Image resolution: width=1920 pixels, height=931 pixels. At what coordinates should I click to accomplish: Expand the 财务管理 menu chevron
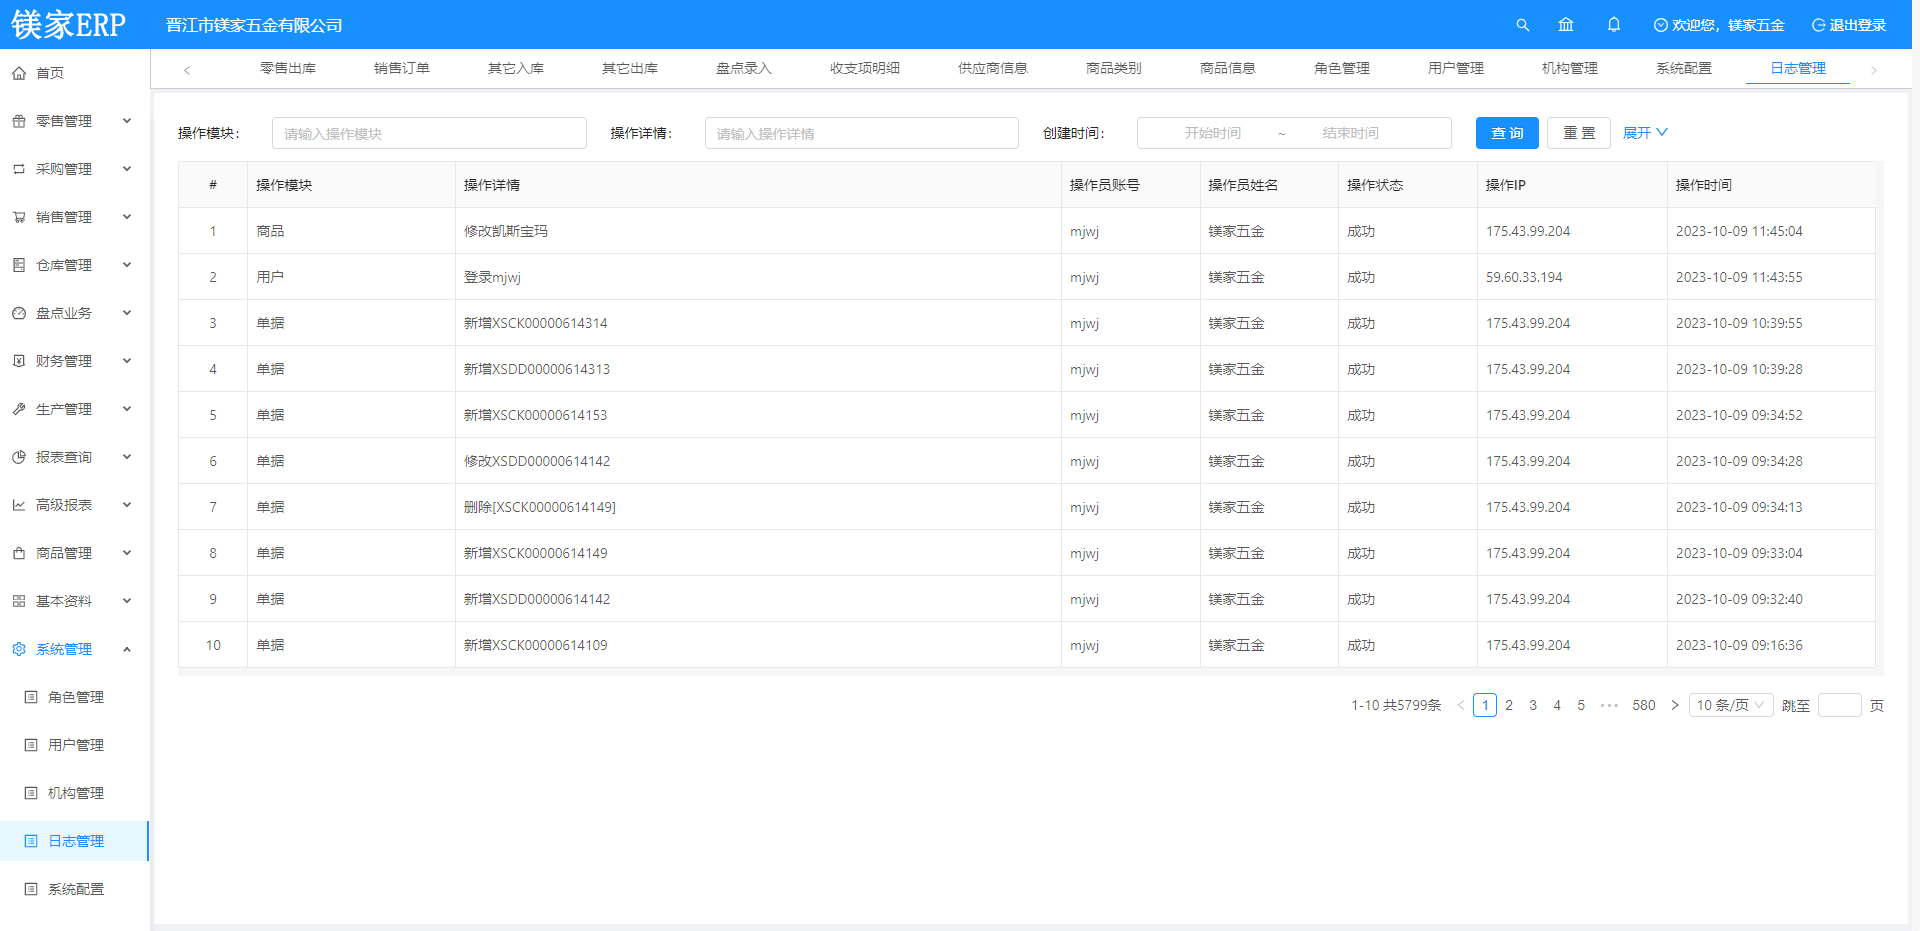[x=127, y=361]
